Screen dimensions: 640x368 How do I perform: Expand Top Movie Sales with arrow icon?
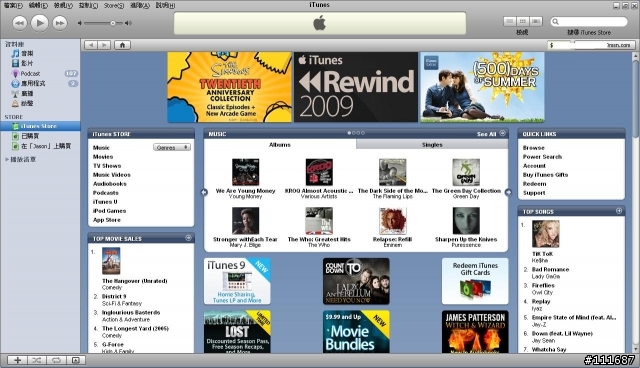click(189, 238)
